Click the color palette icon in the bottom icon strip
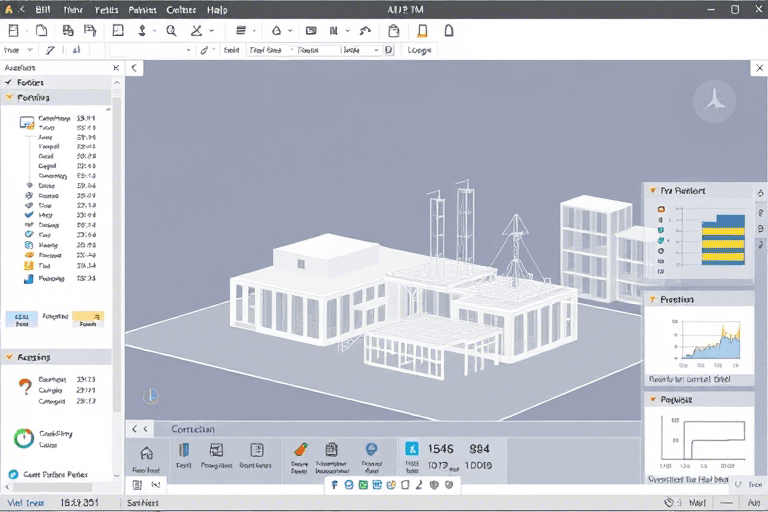 (391, 485)
